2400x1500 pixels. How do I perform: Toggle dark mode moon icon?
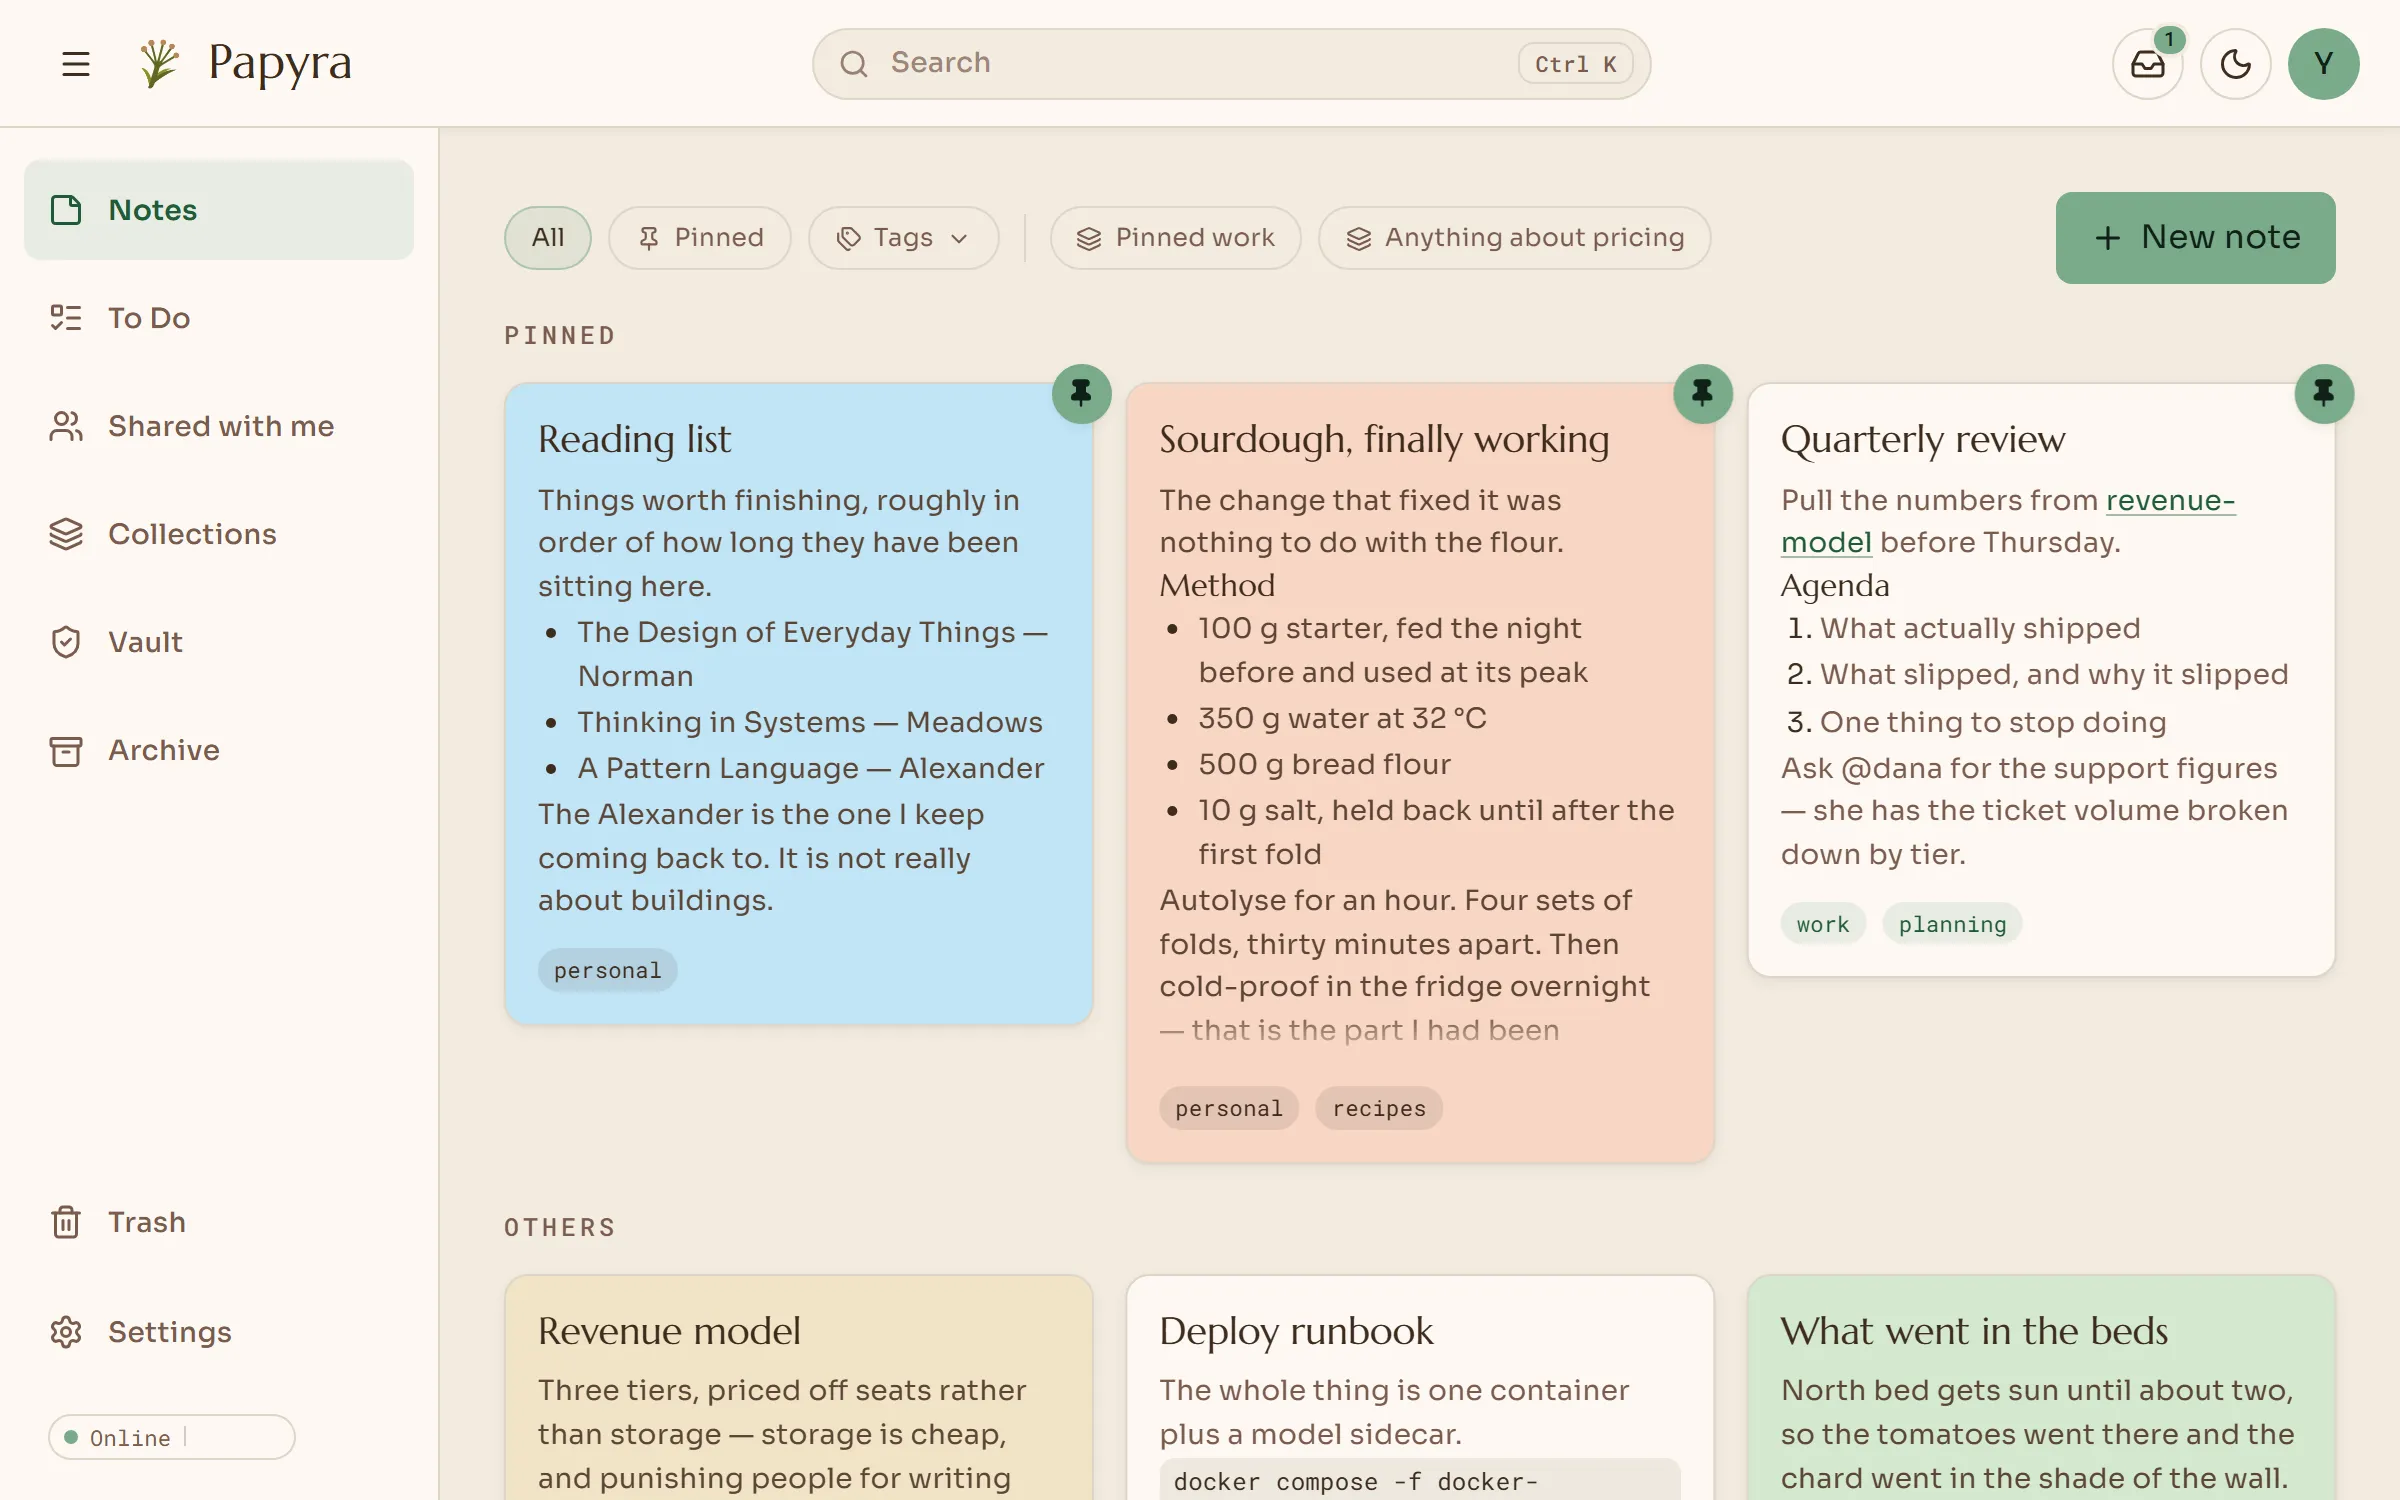click(x=2235, y=64)
